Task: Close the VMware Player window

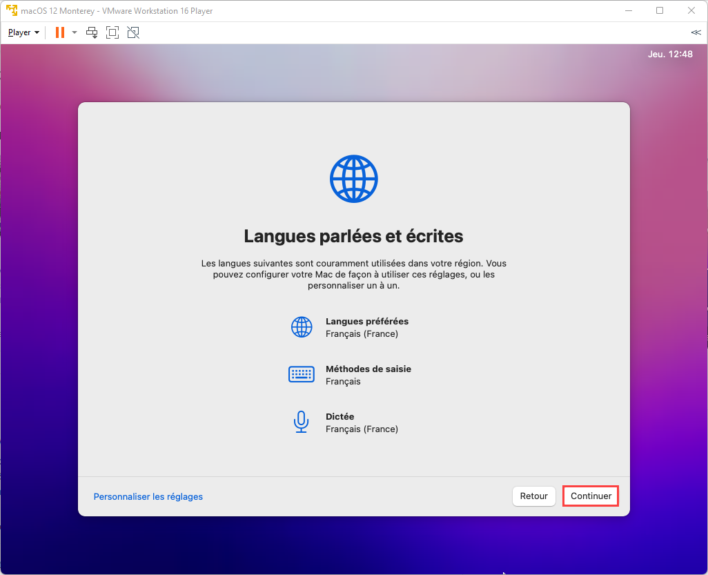Action: pos(691,10)
